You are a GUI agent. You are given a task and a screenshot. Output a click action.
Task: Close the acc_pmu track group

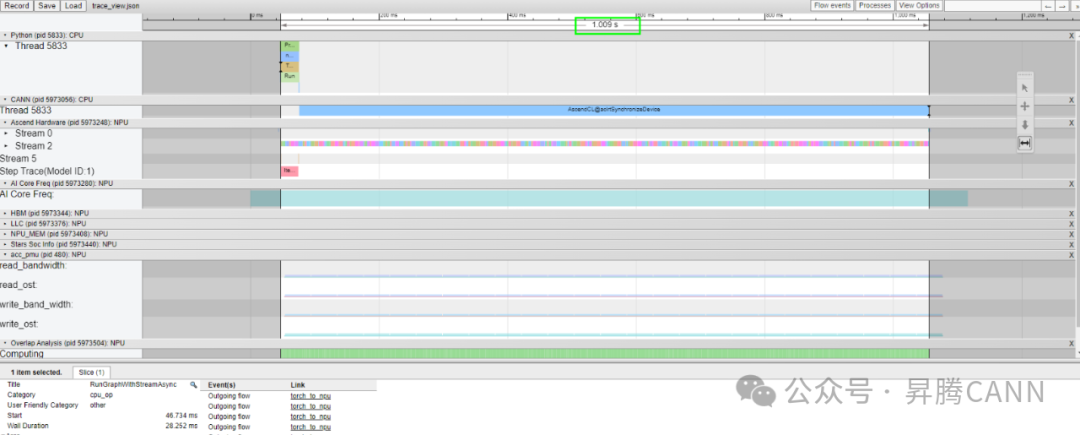coord(1072,255)
